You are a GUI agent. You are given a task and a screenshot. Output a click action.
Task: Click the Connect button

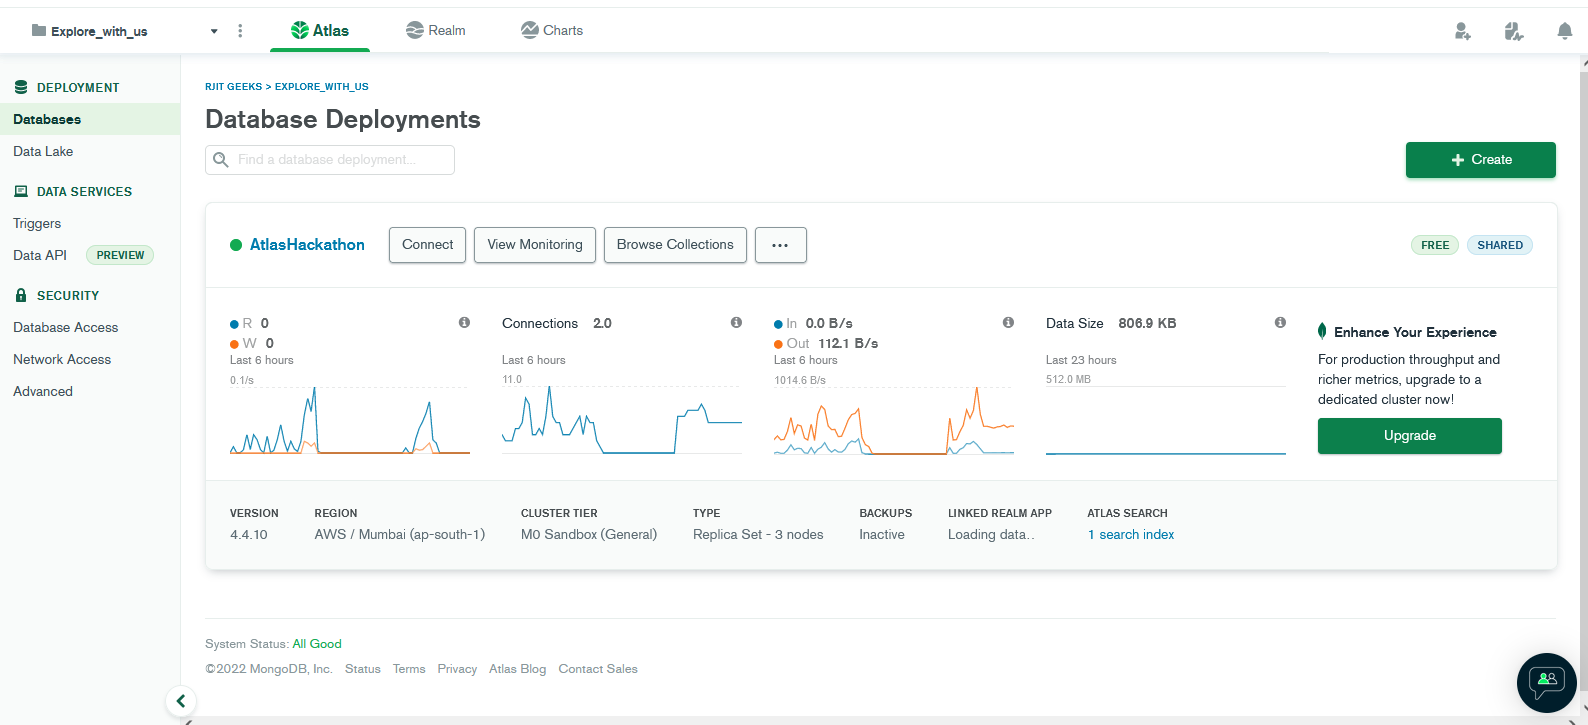click(427, 245)
